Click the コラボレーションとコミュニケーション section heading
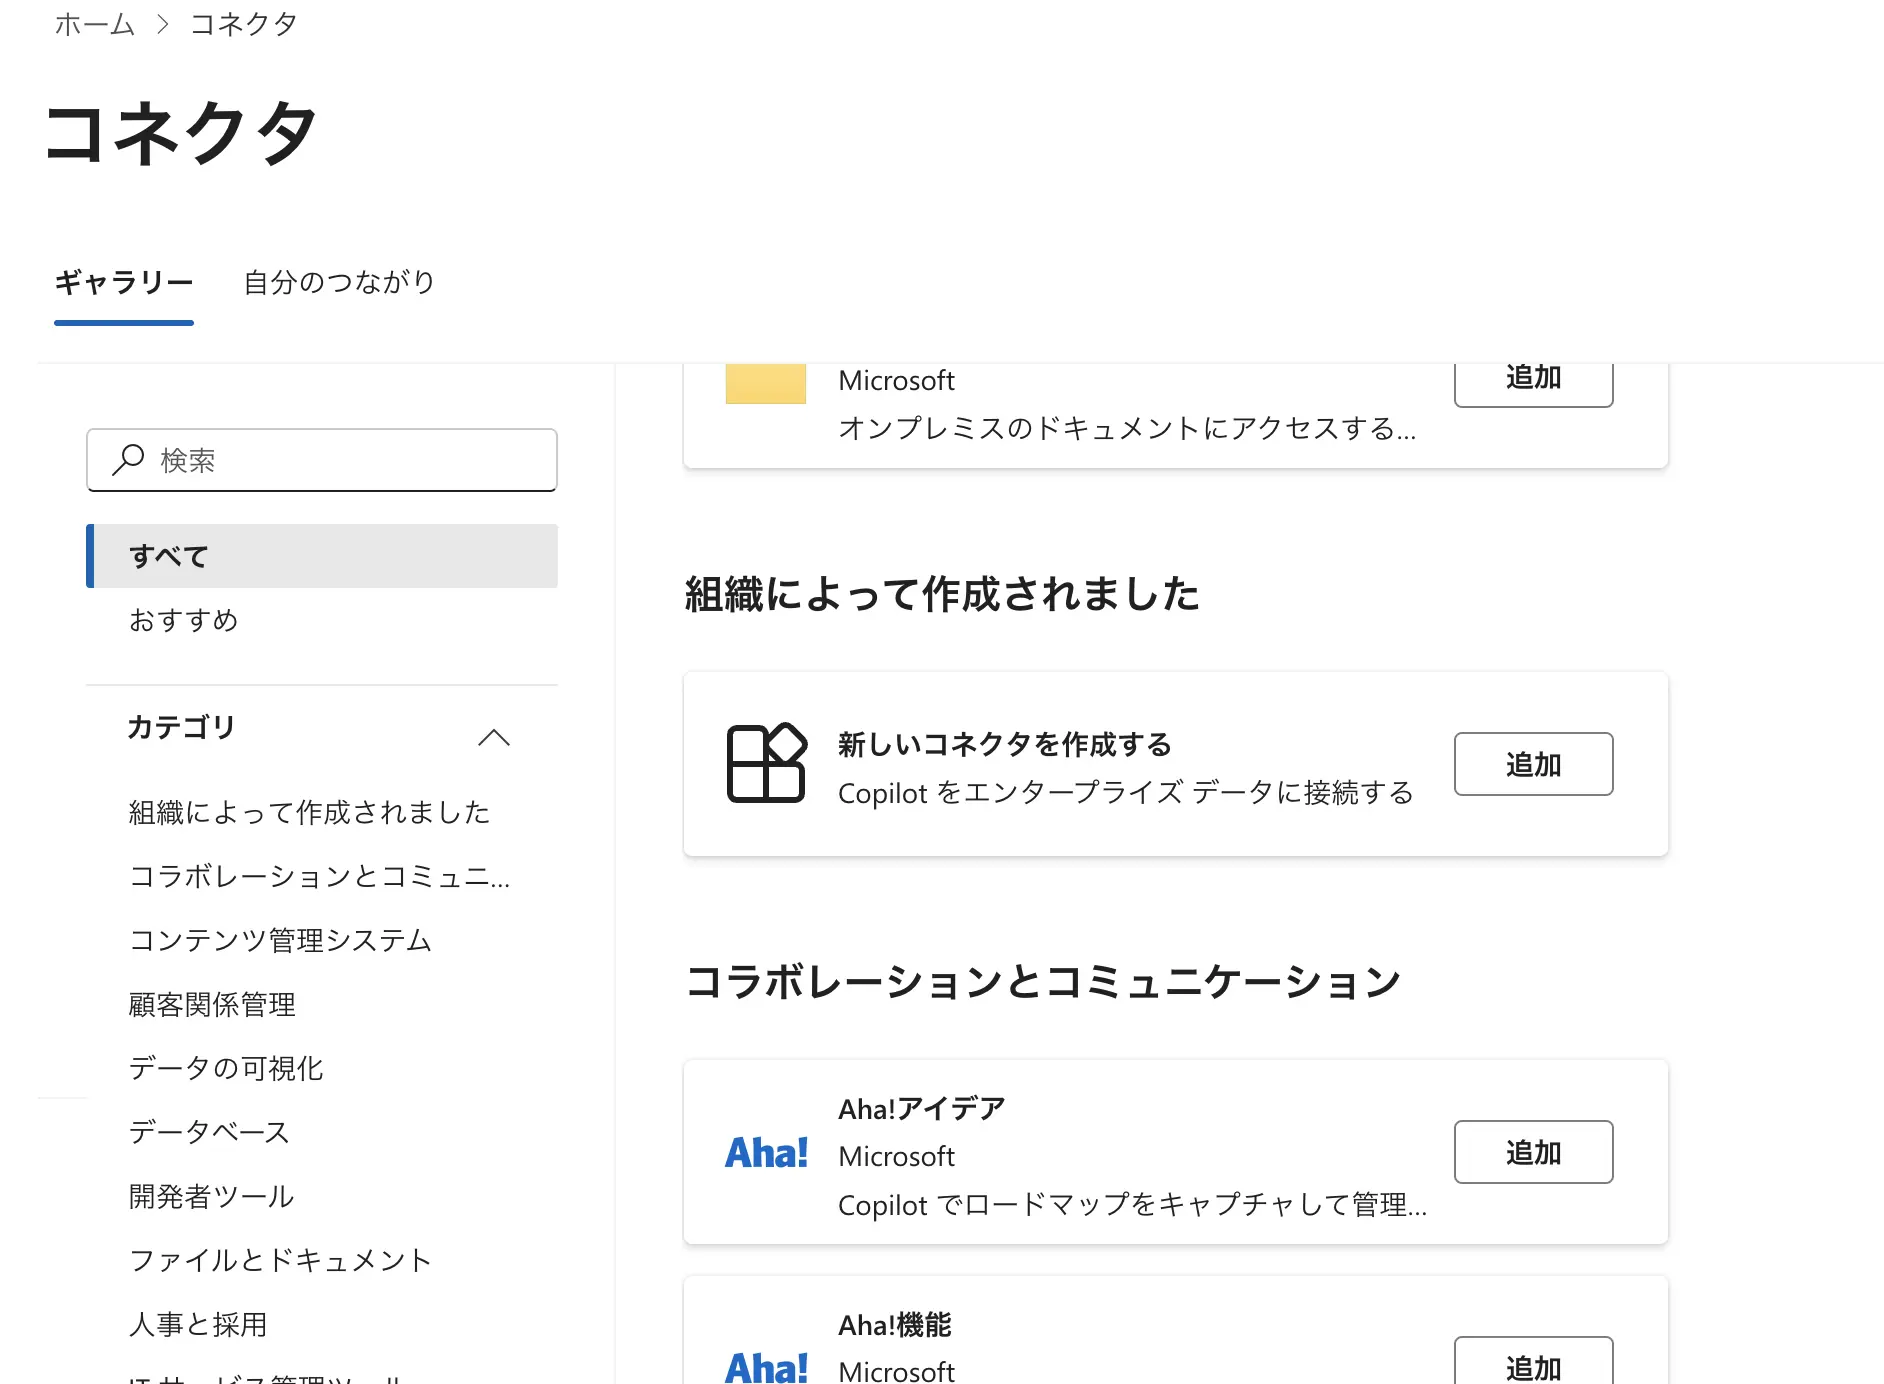This screenshot has height=1384, width=1884. pyautogui.click(x=1043, y=981)
